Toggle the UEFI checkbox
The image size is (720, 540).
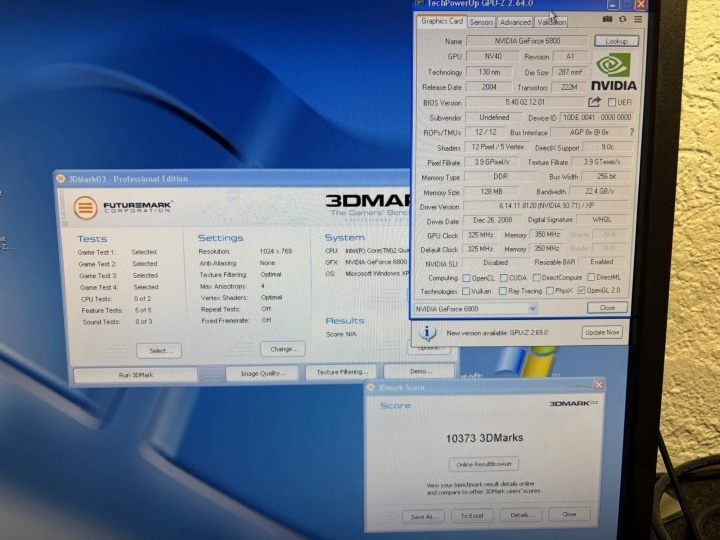(612, 102)
